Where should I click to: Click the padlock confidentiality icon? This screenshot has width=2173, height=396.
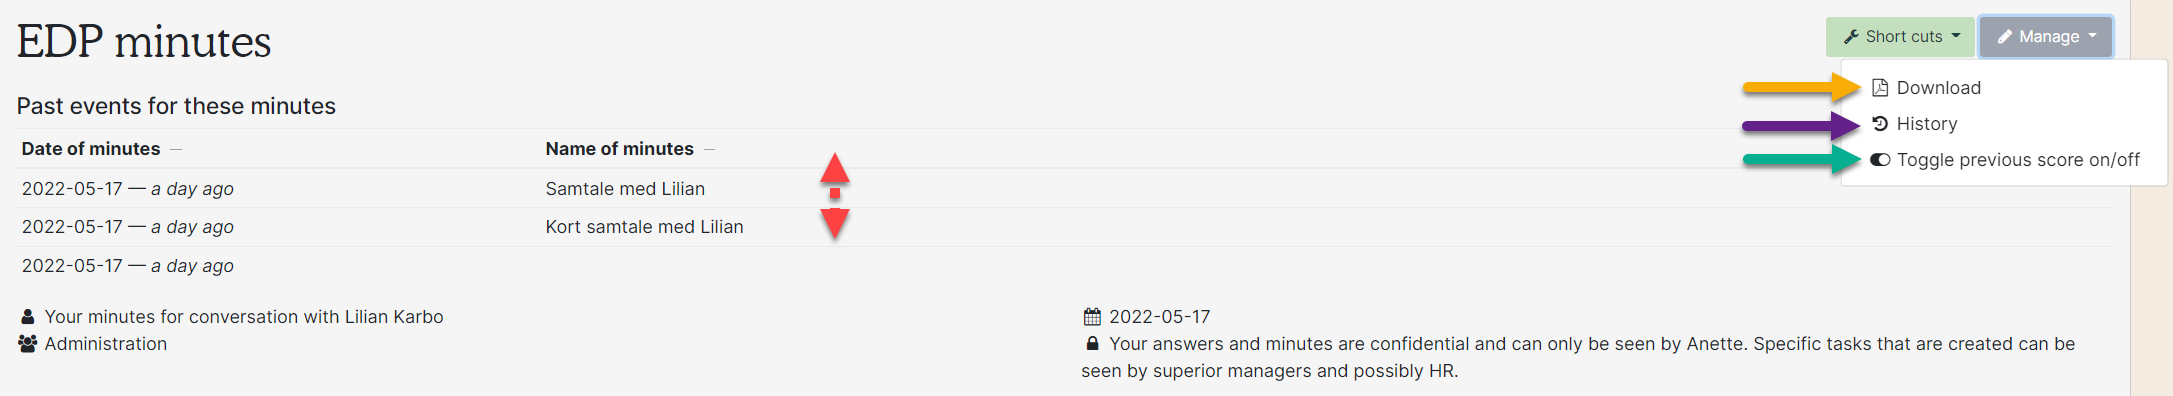point(1092,343)
